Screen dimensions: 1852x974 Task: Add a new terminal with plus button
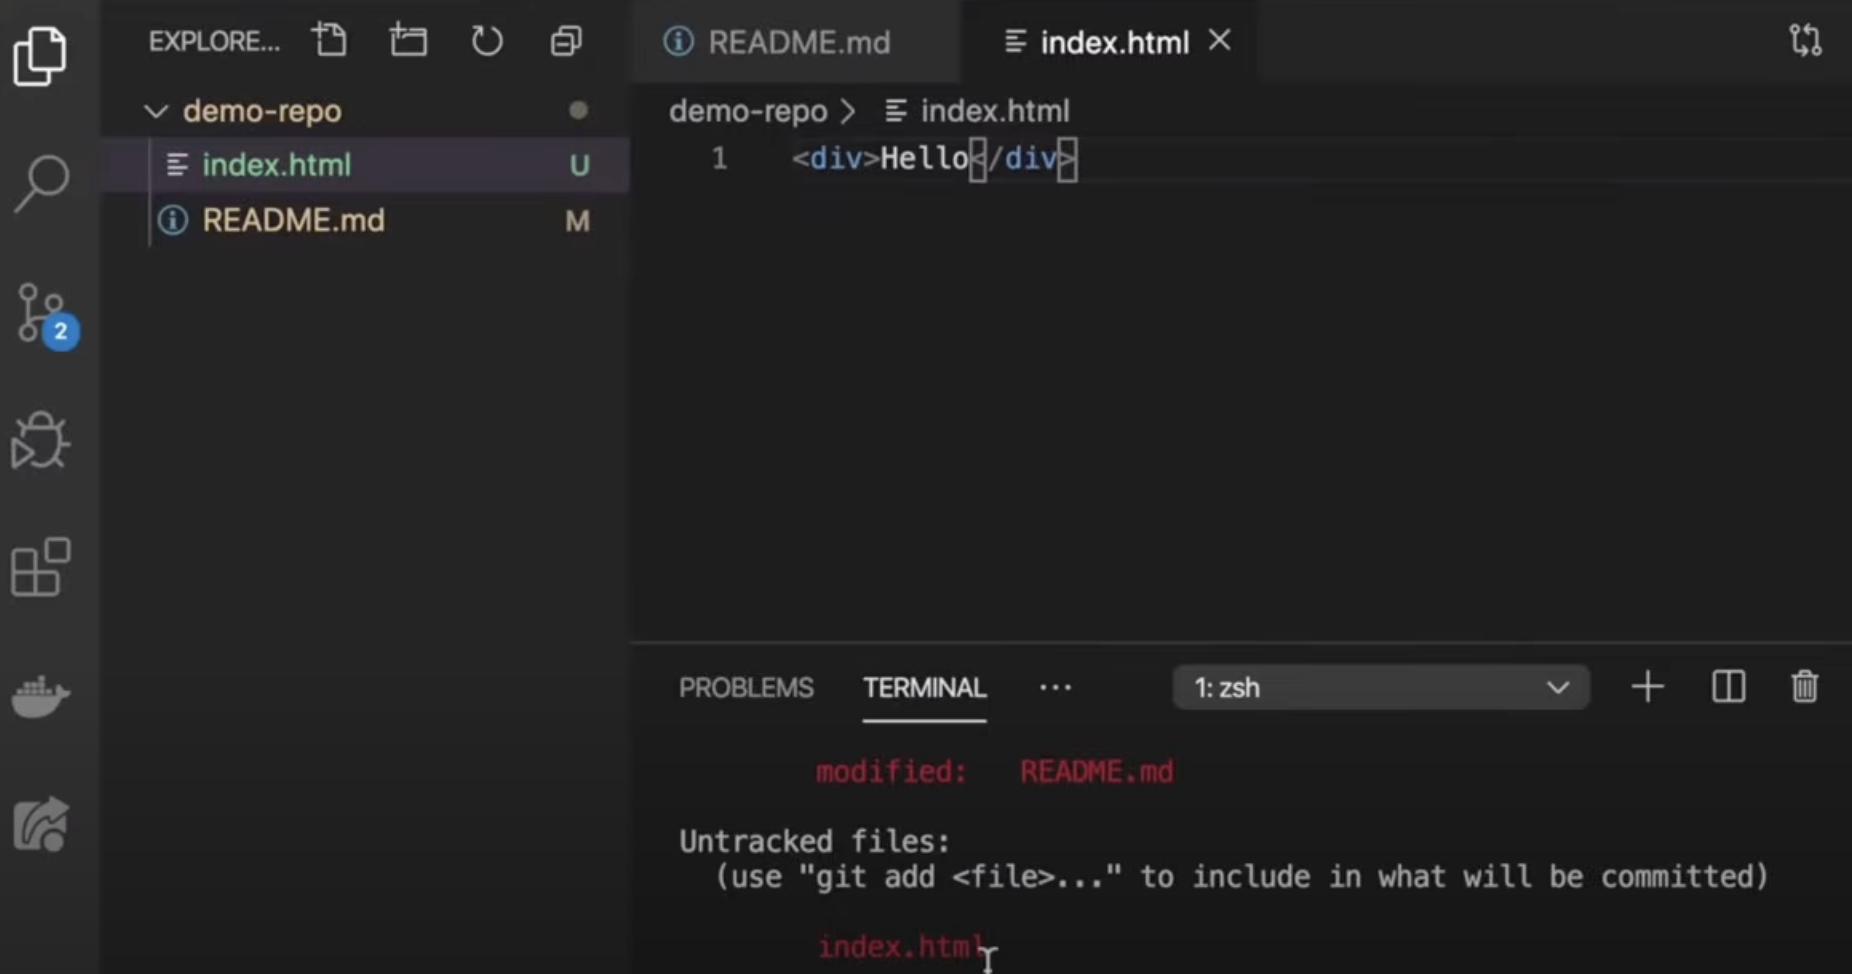(1647, 688)
